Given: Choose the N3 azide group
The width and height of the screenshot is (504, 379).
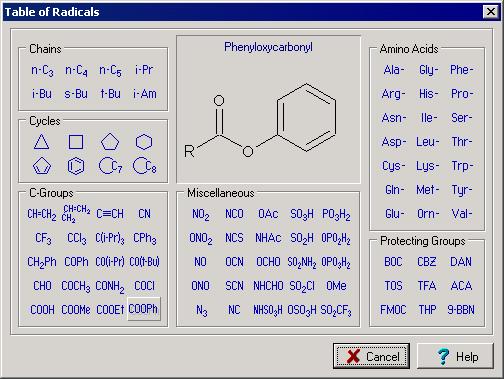Looking at the screenshot, I should 202,310.
